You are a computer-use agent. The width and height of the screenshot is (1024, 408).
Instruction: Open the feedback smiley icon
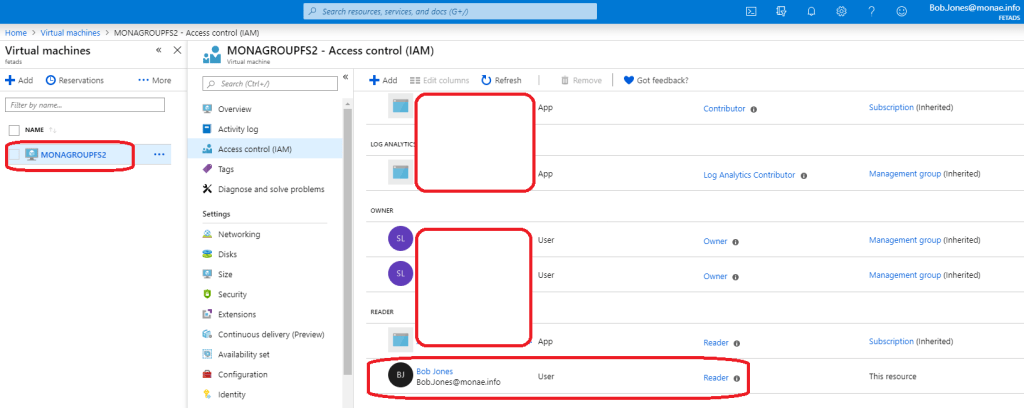(902, 11)
